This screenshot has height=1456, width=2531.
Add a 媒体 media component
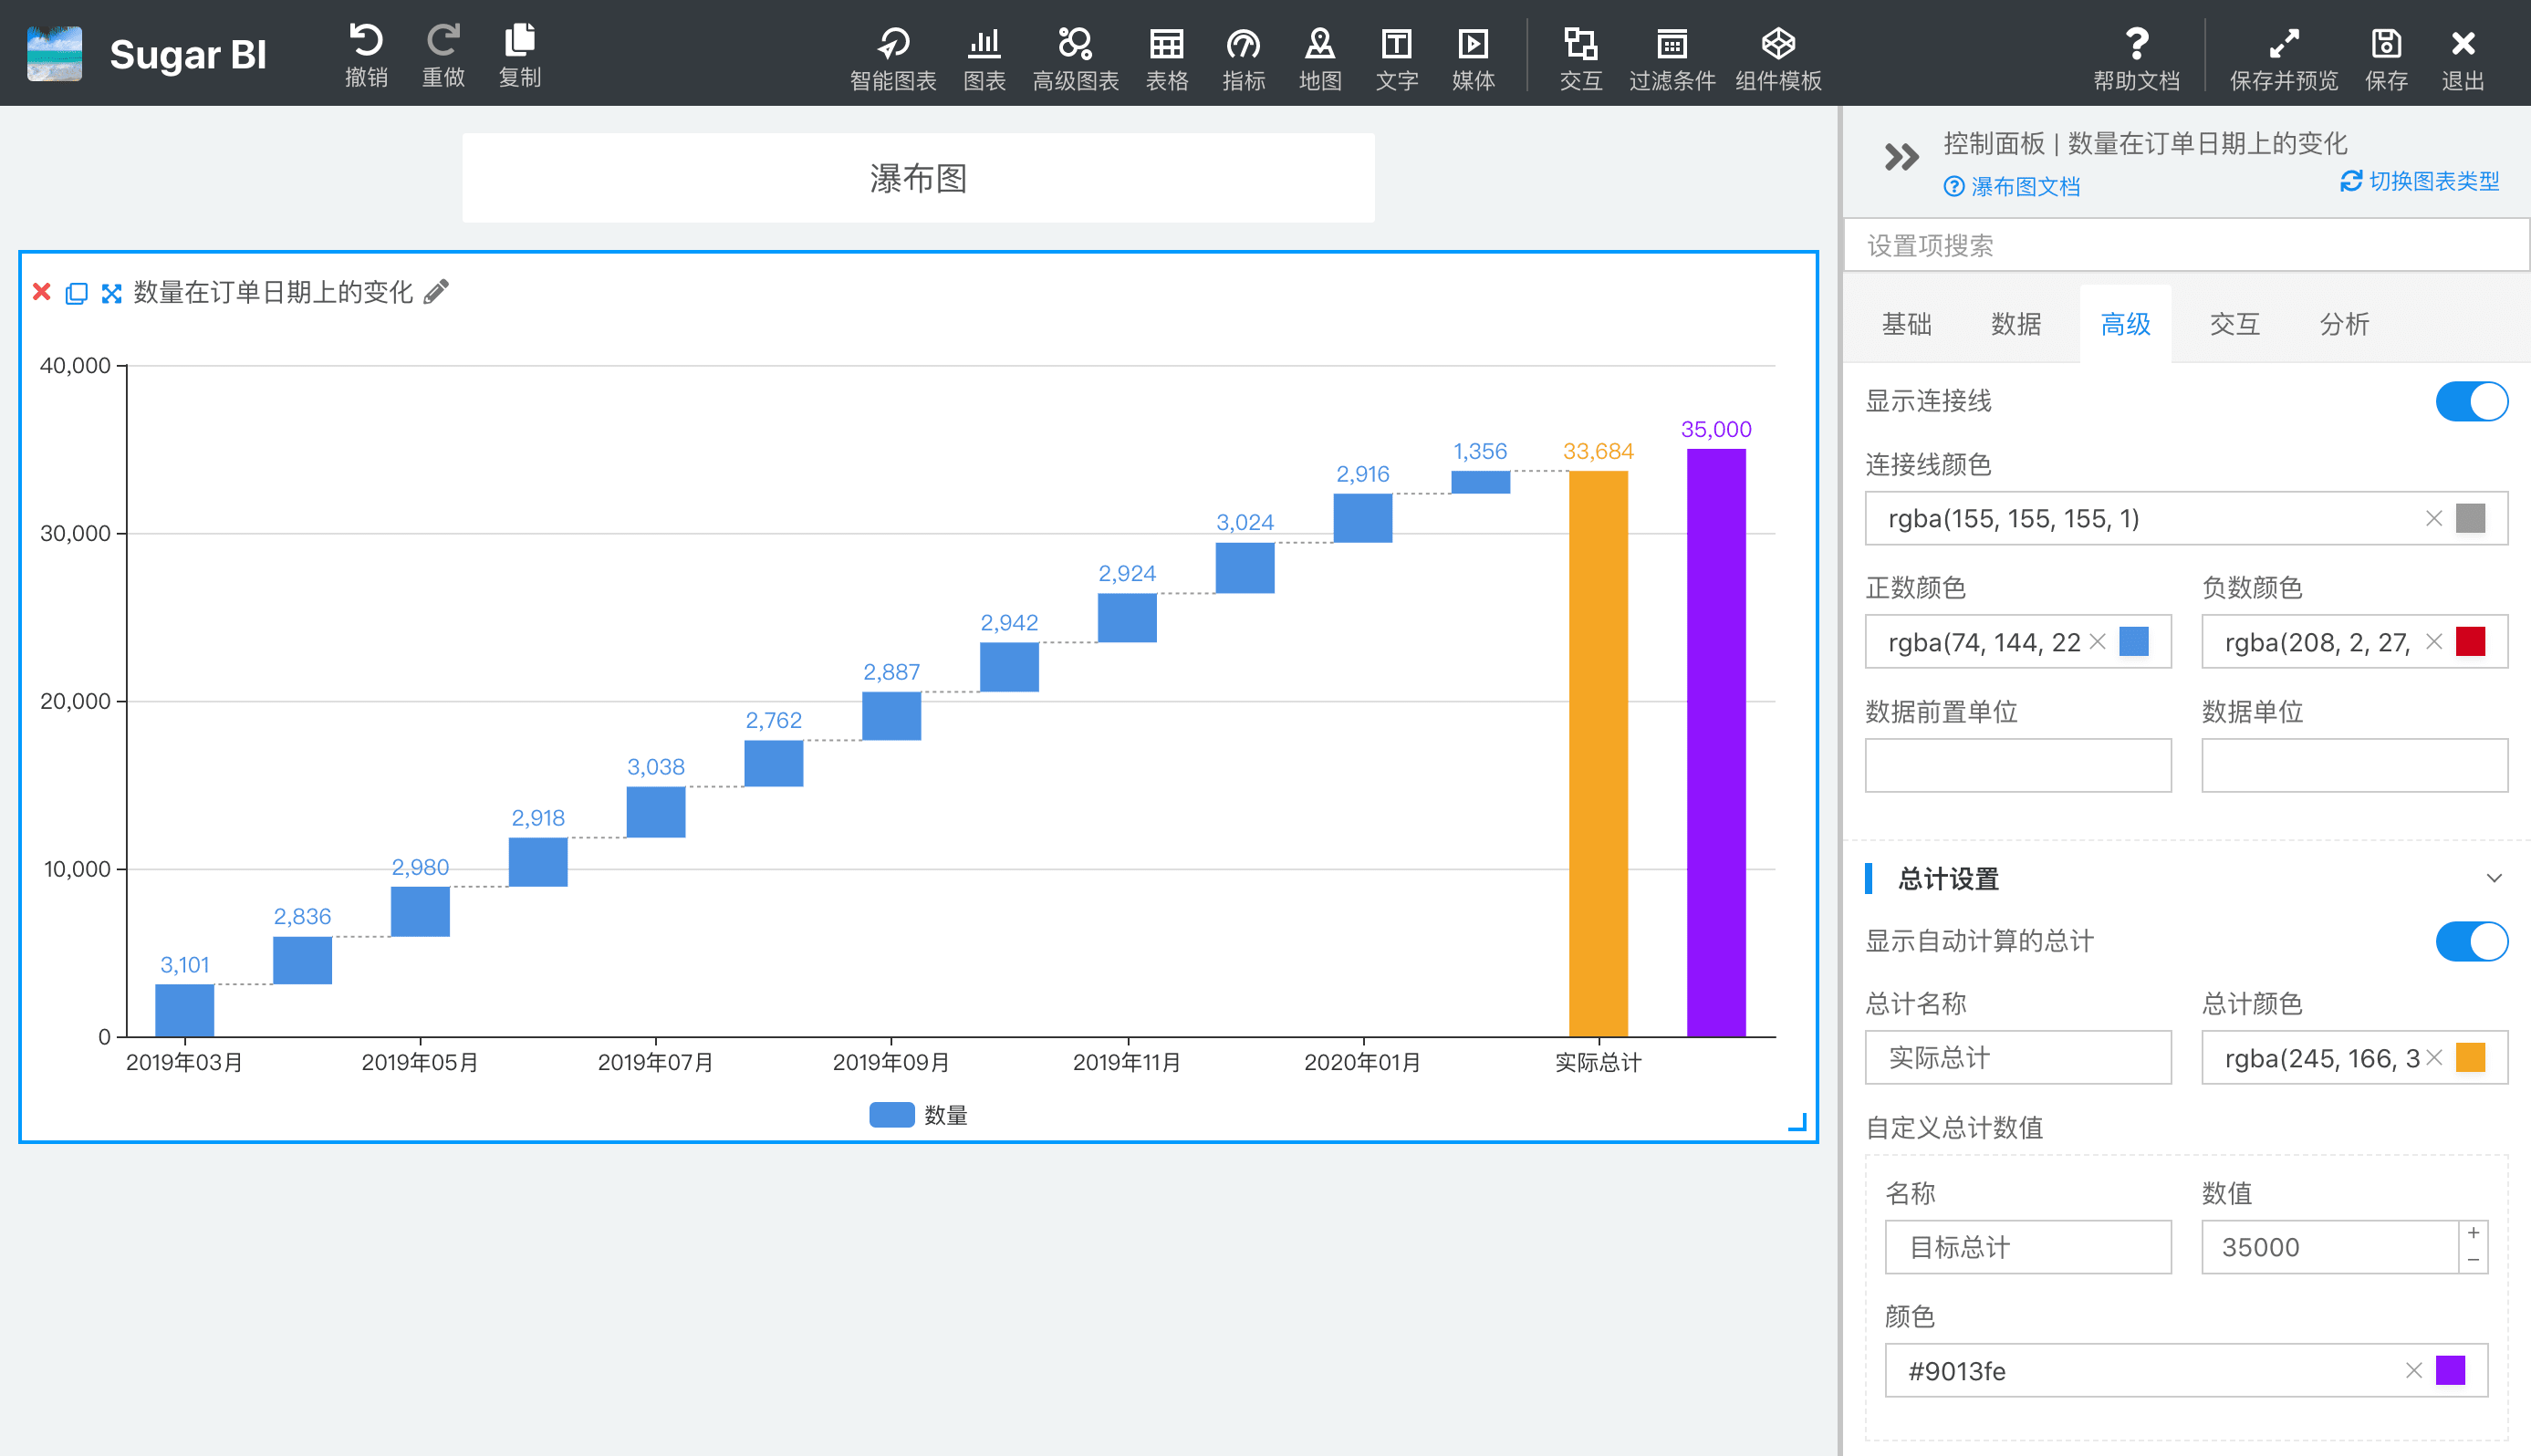(x=1473, y=58)
